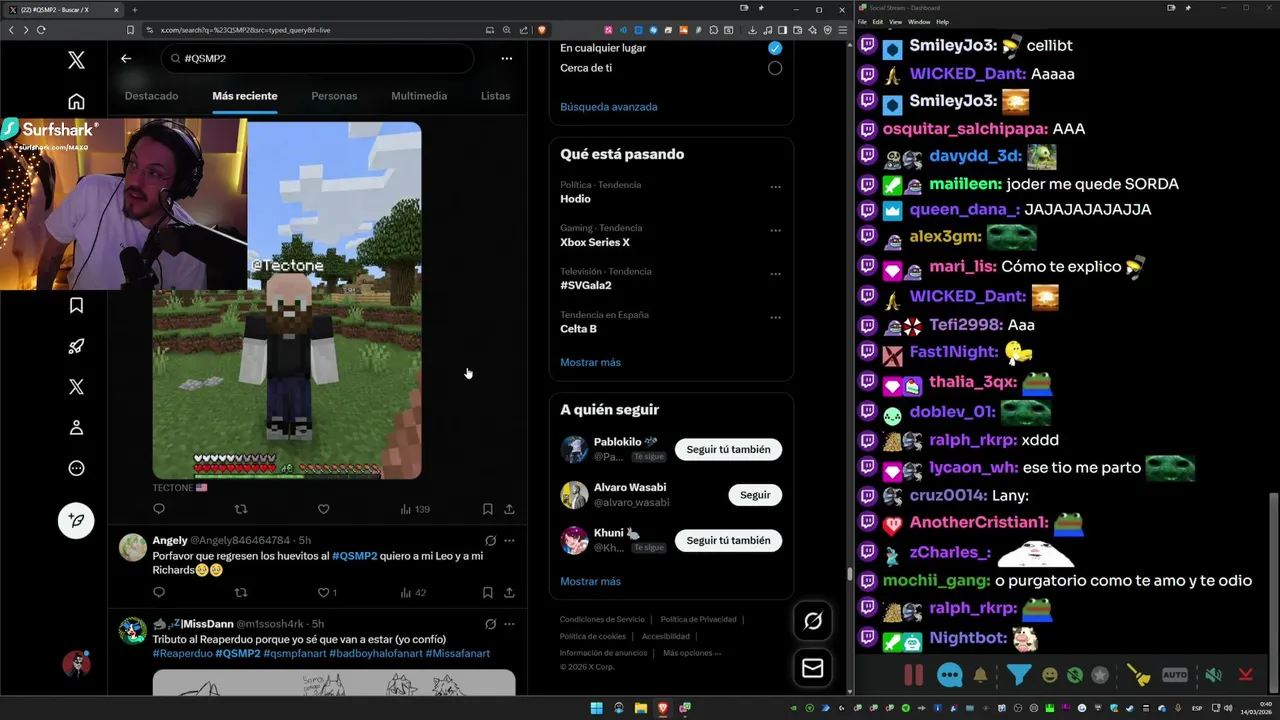Image resolution: width=1280 pixels, height=720 pixels.
Task: Open the blue funnel filter in Social Stream
Action: tap(1018, 675)
